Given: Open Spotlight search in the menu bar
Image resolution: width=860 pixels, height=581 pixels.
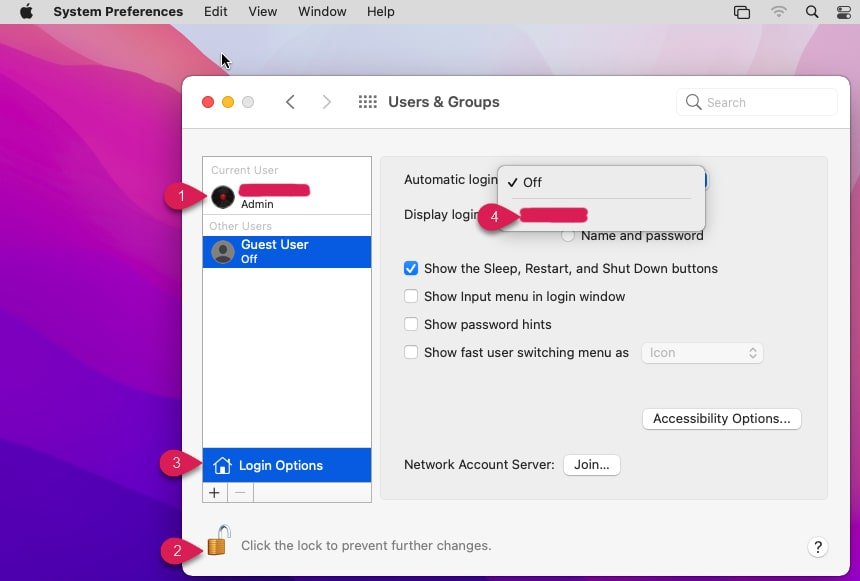Looking at the screenshot, I should click(x=812, y=12).
